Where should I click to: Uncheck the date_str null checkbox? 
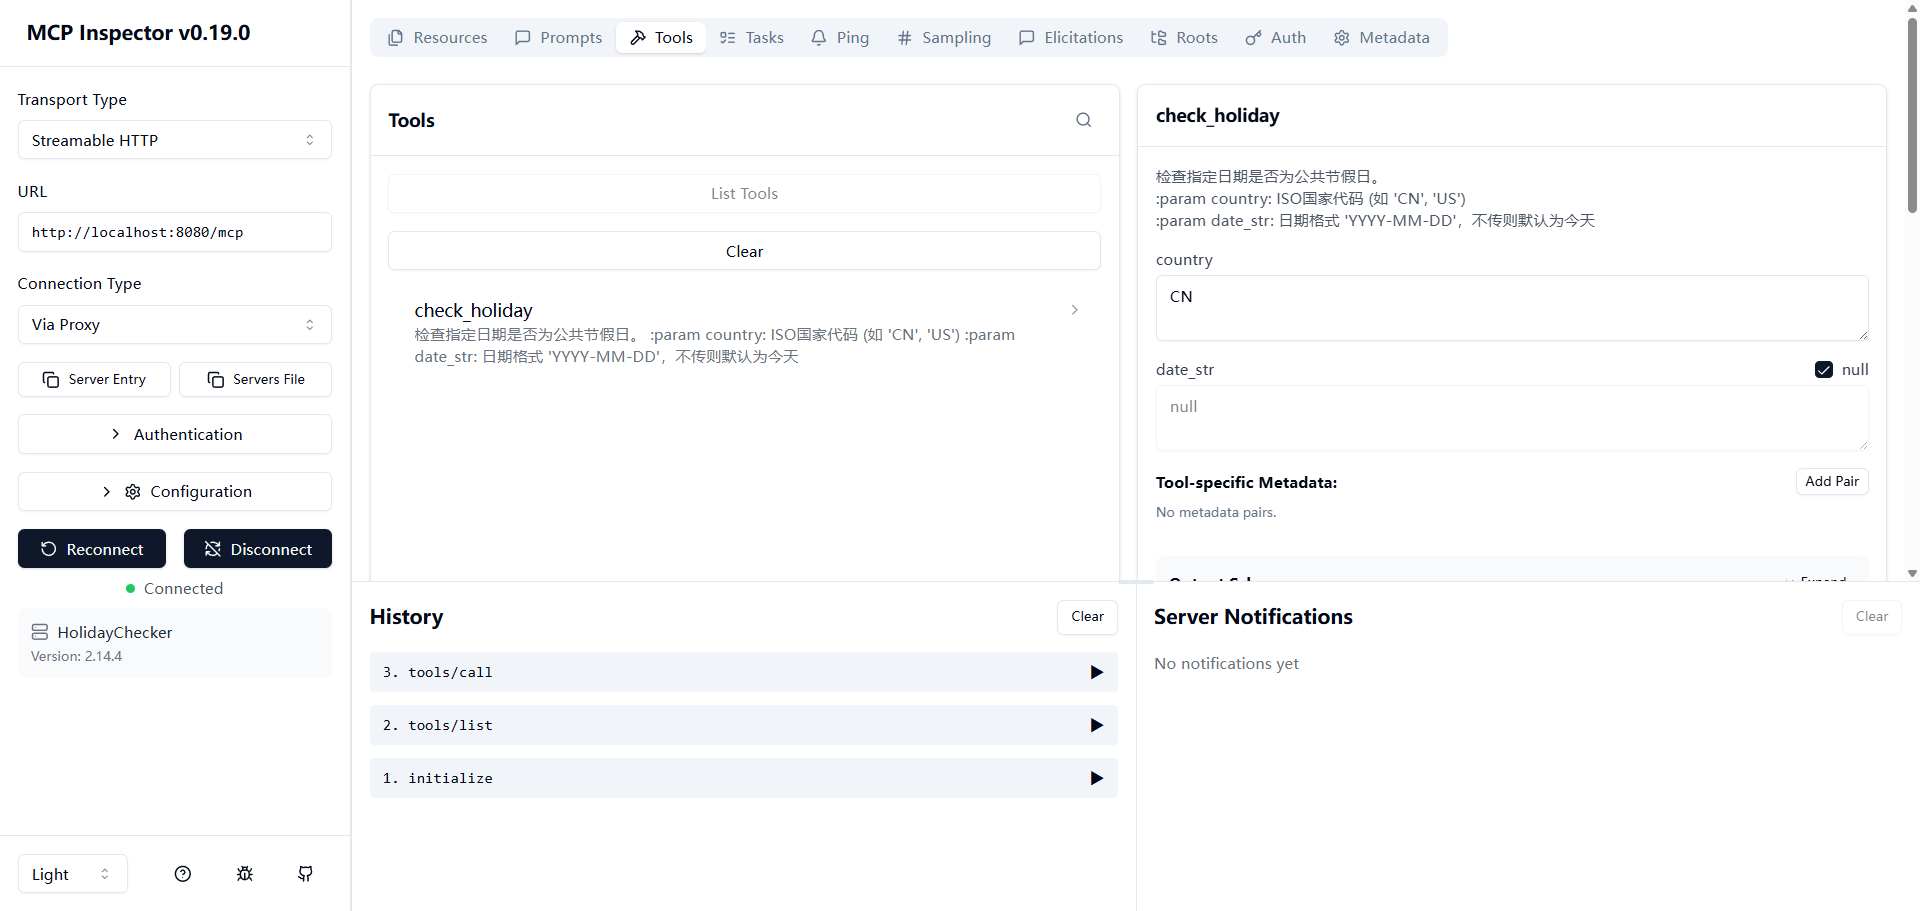[x=1824, y=370]
